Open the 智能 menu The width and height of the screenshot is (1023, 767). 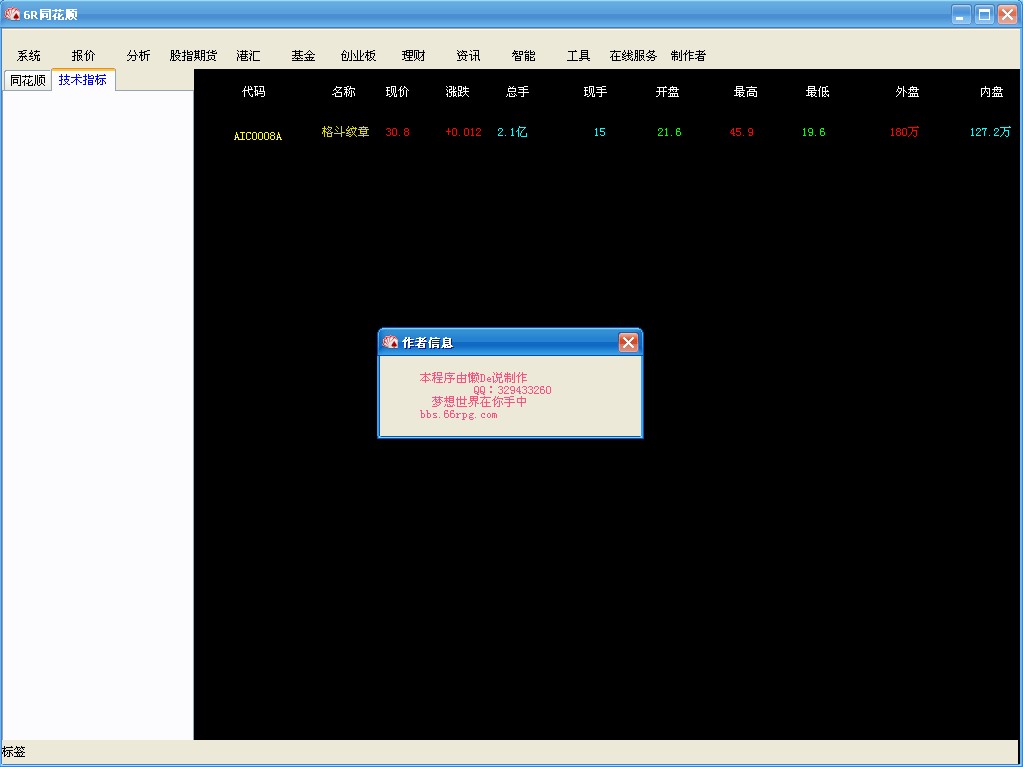[x=523, y=56]
